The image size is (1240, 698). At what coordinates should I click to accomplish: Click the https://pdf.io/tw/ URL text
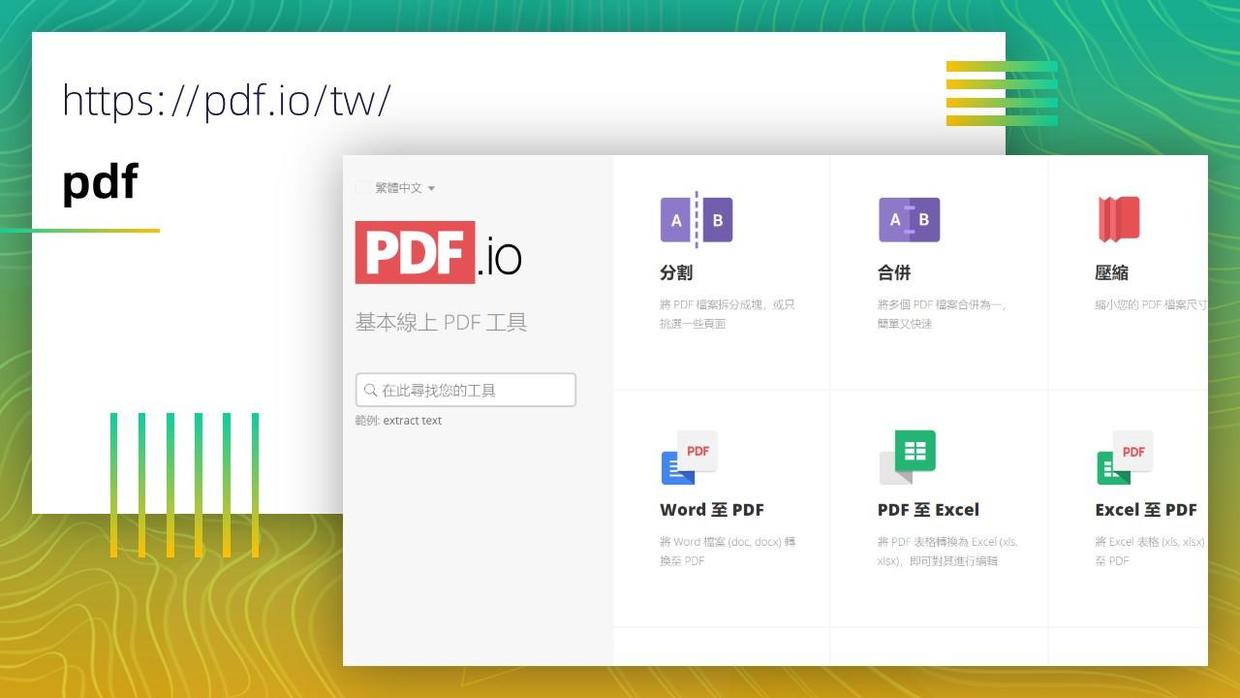(x=226, y=100)
